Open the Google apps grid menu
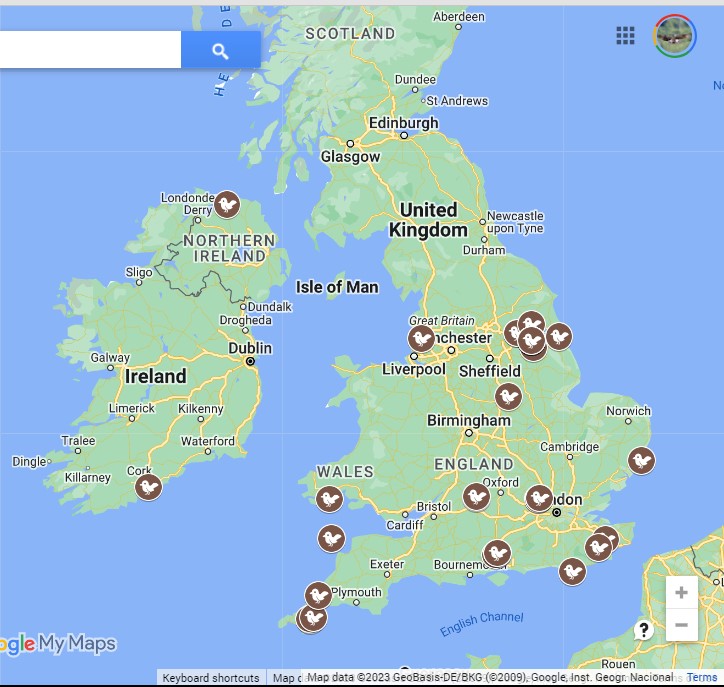 (x=625, y=37)
